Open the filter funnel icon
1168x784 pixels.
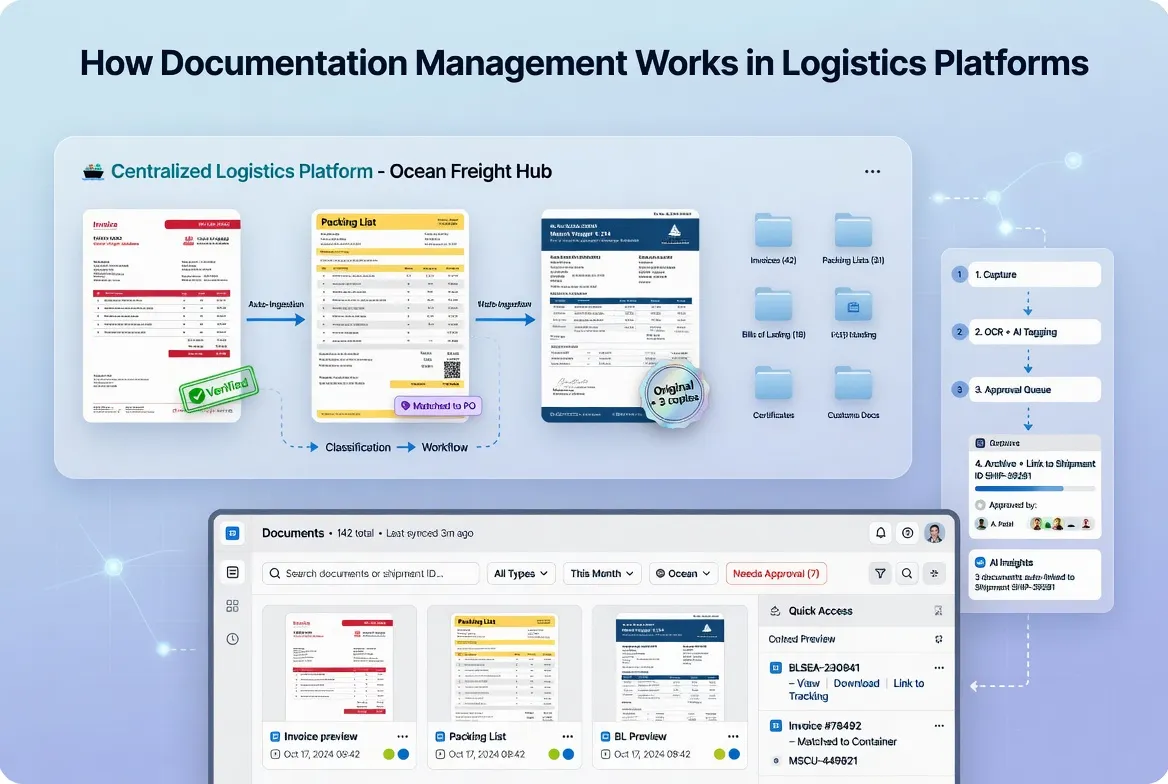880,573
